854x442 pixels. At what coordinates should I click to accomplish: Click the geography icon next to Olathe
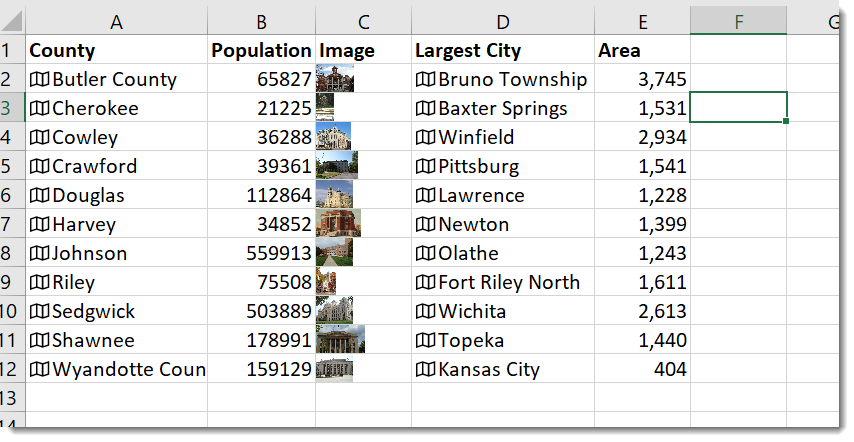(x=425, y=253)
